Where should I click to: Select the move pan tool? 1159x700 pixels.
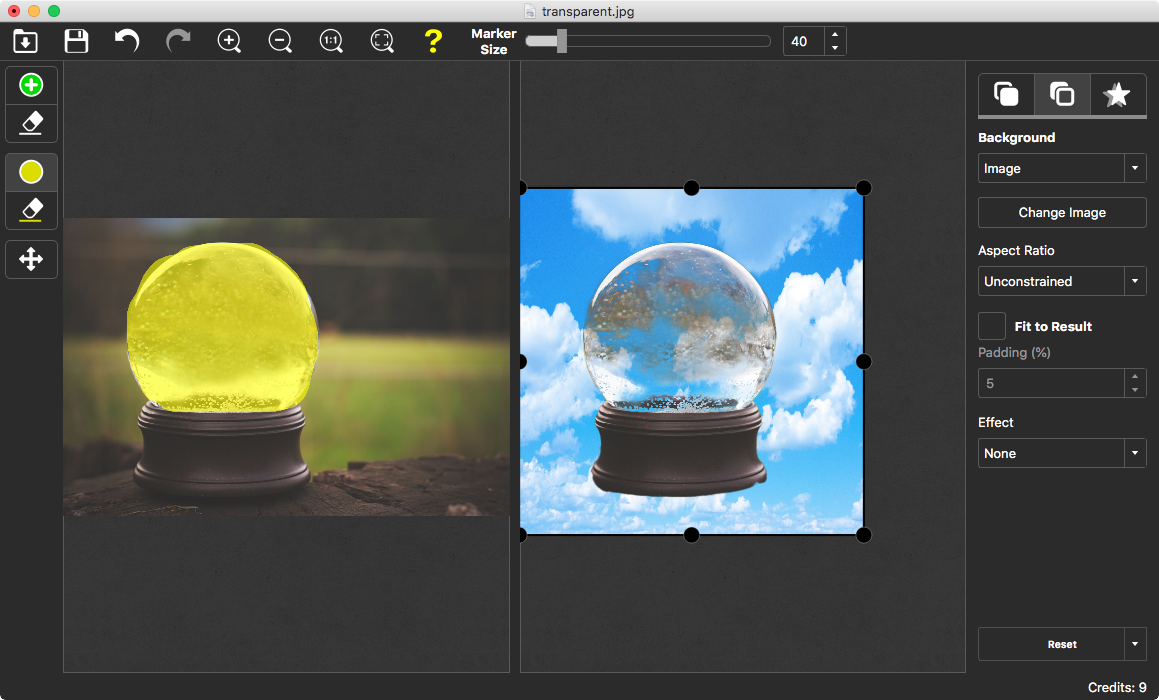[31, 260]
